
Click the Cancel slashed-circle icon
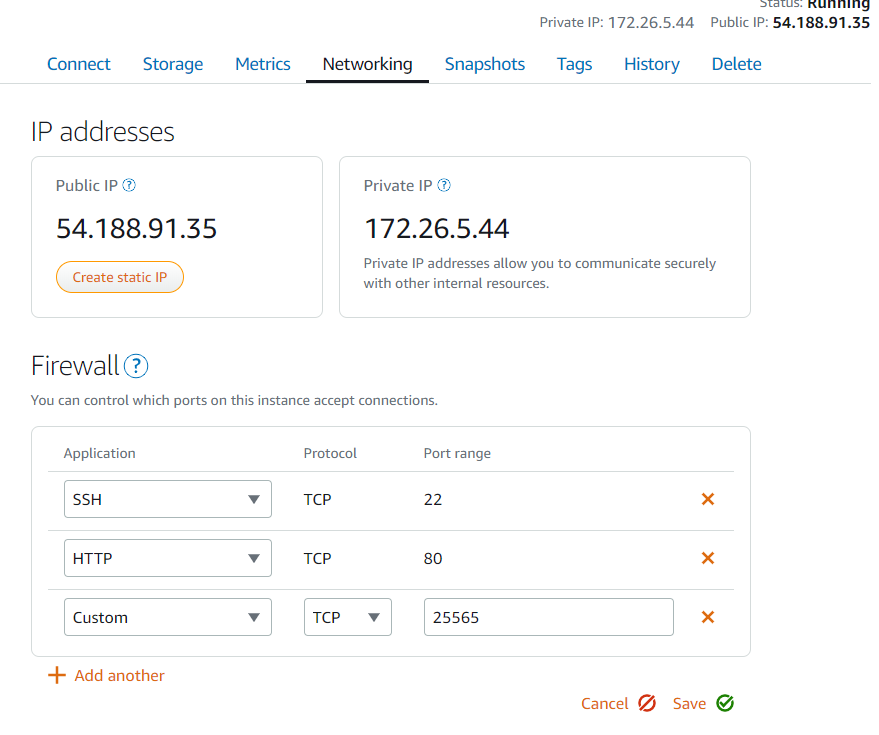click(647, 703)
